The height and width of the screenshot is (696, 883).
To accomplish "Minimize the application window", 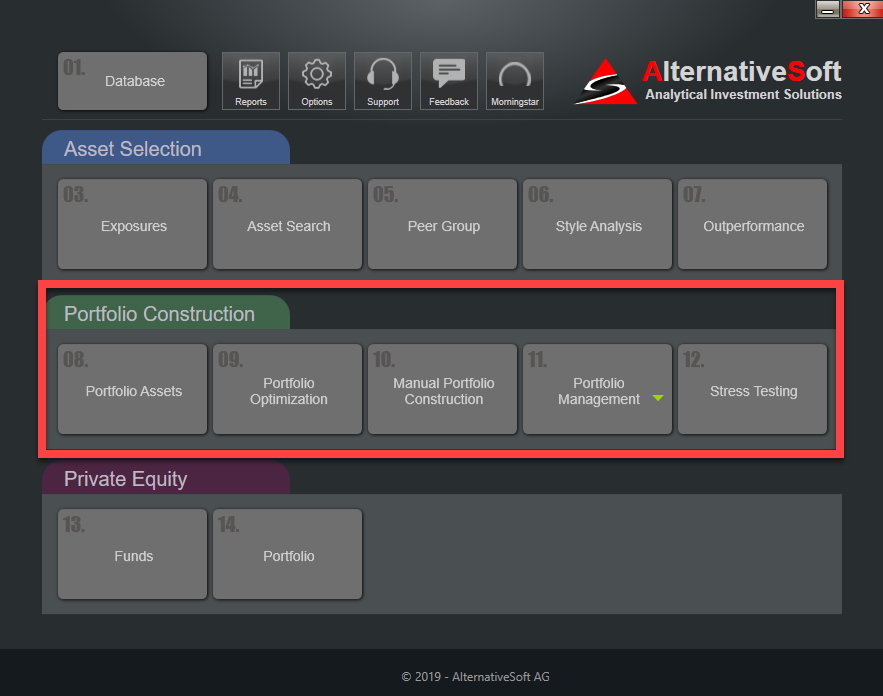I will 827,9.
